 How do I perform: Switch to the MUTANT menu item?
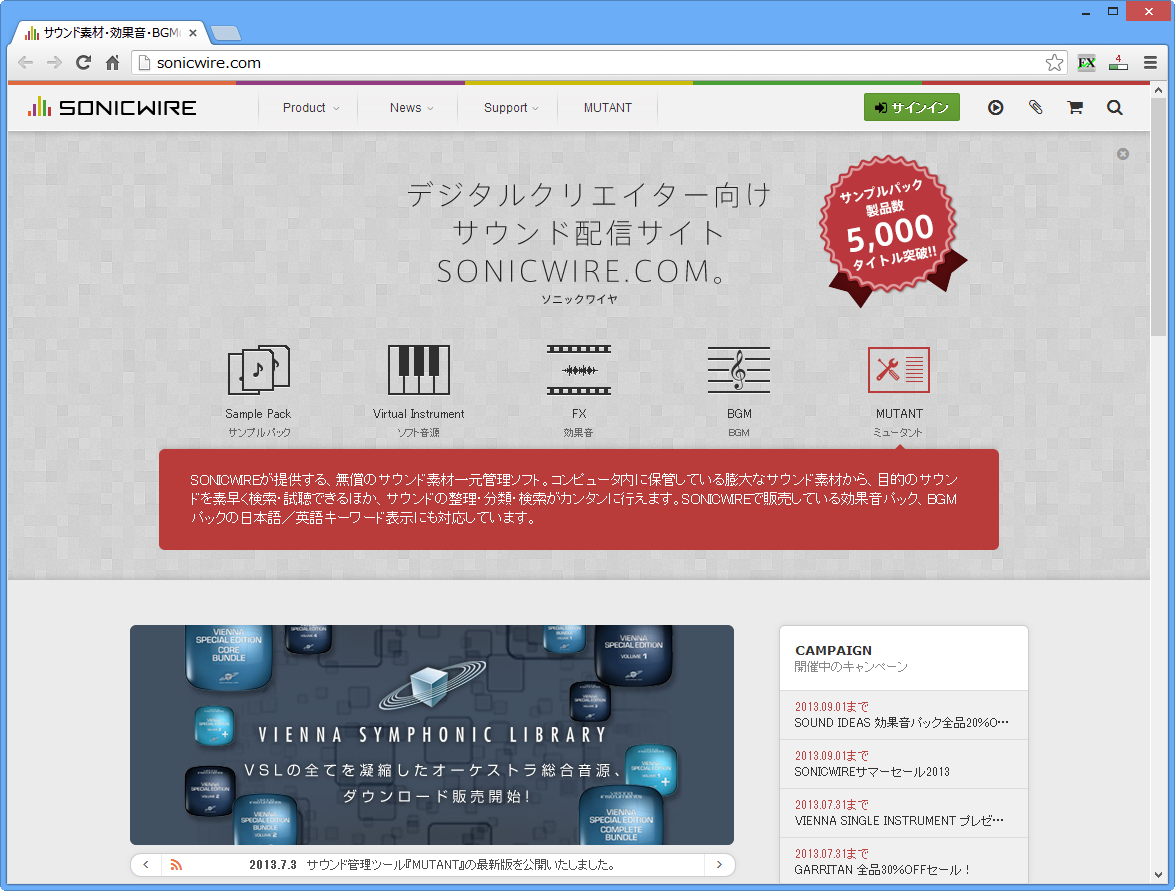(x=606, y=107)
